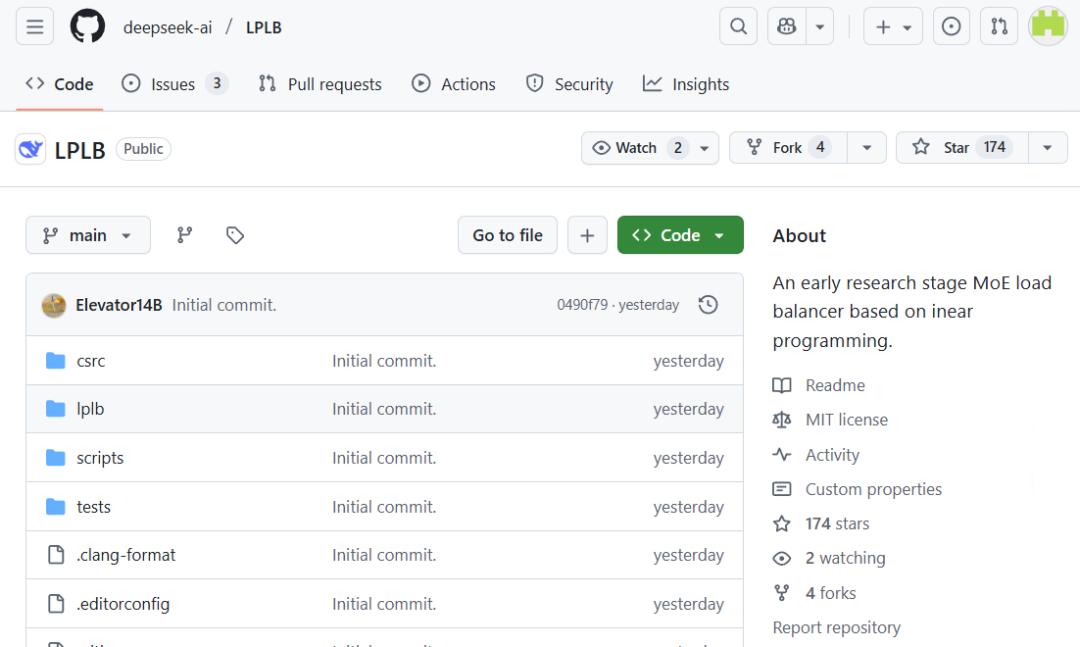
Task: Expand the star lists dropdown arrow
Action: click(x=1047, y=148)
